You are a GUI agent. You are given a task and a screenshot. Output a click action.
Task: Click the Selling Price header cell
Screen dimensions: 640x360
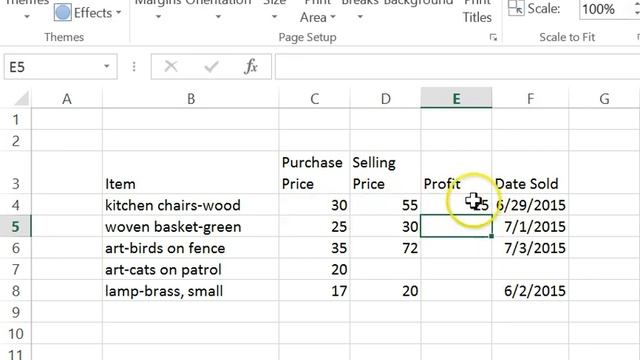coord(385,173)
